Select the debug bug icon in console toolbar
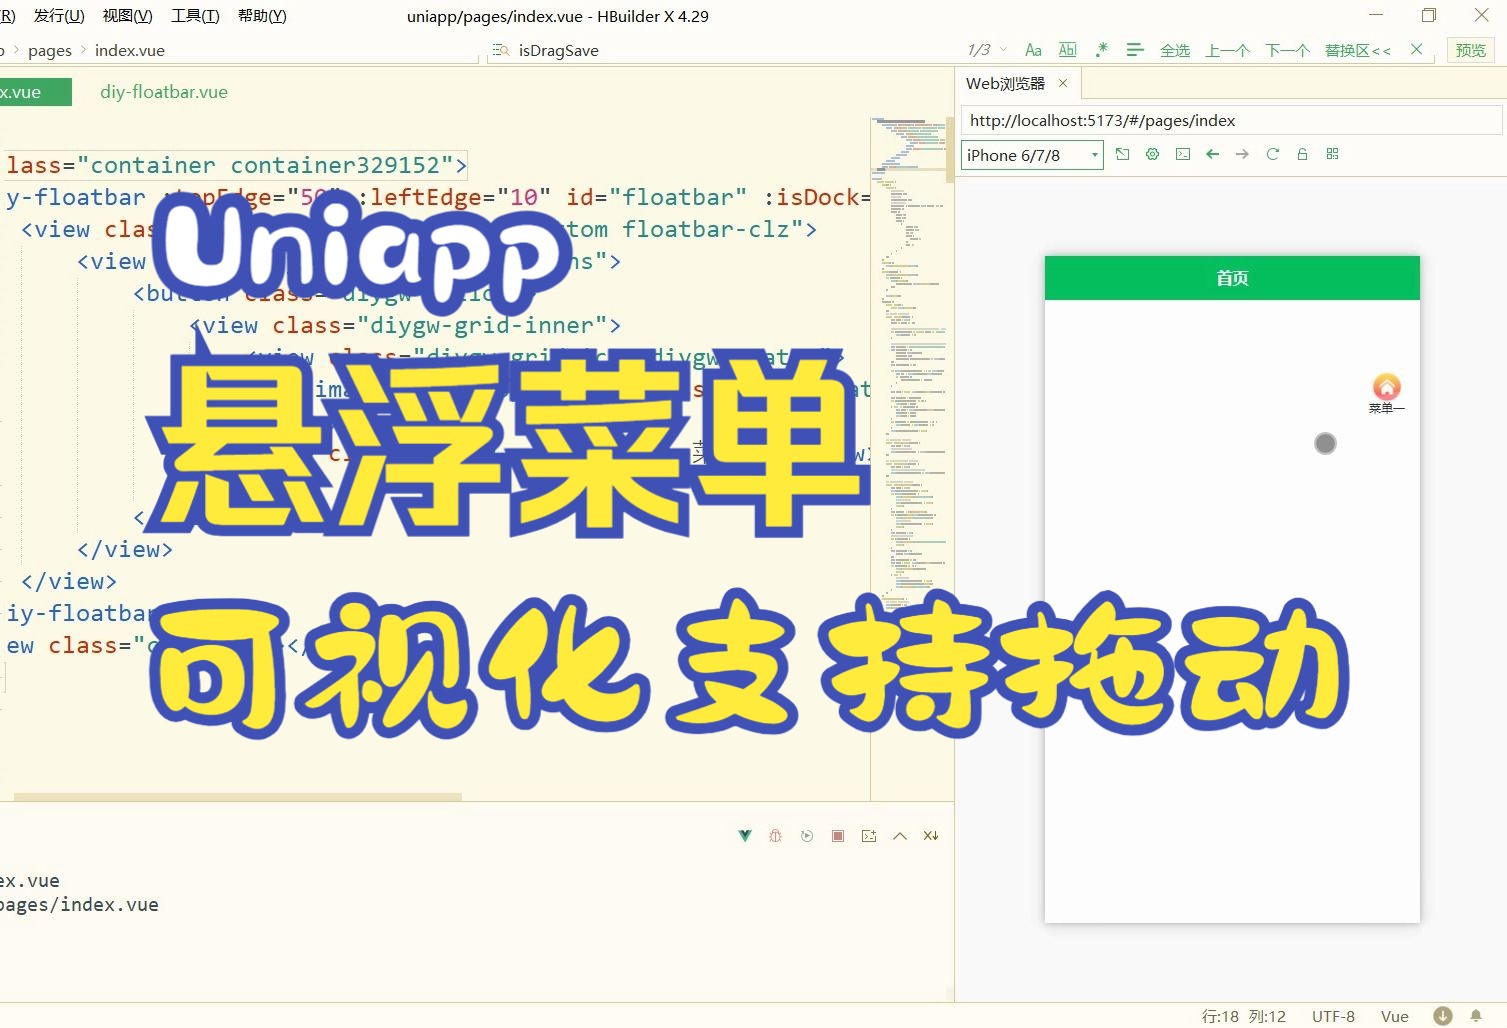The height and width of the screenshot is (1028, 1507). click(x=775, y=835)
